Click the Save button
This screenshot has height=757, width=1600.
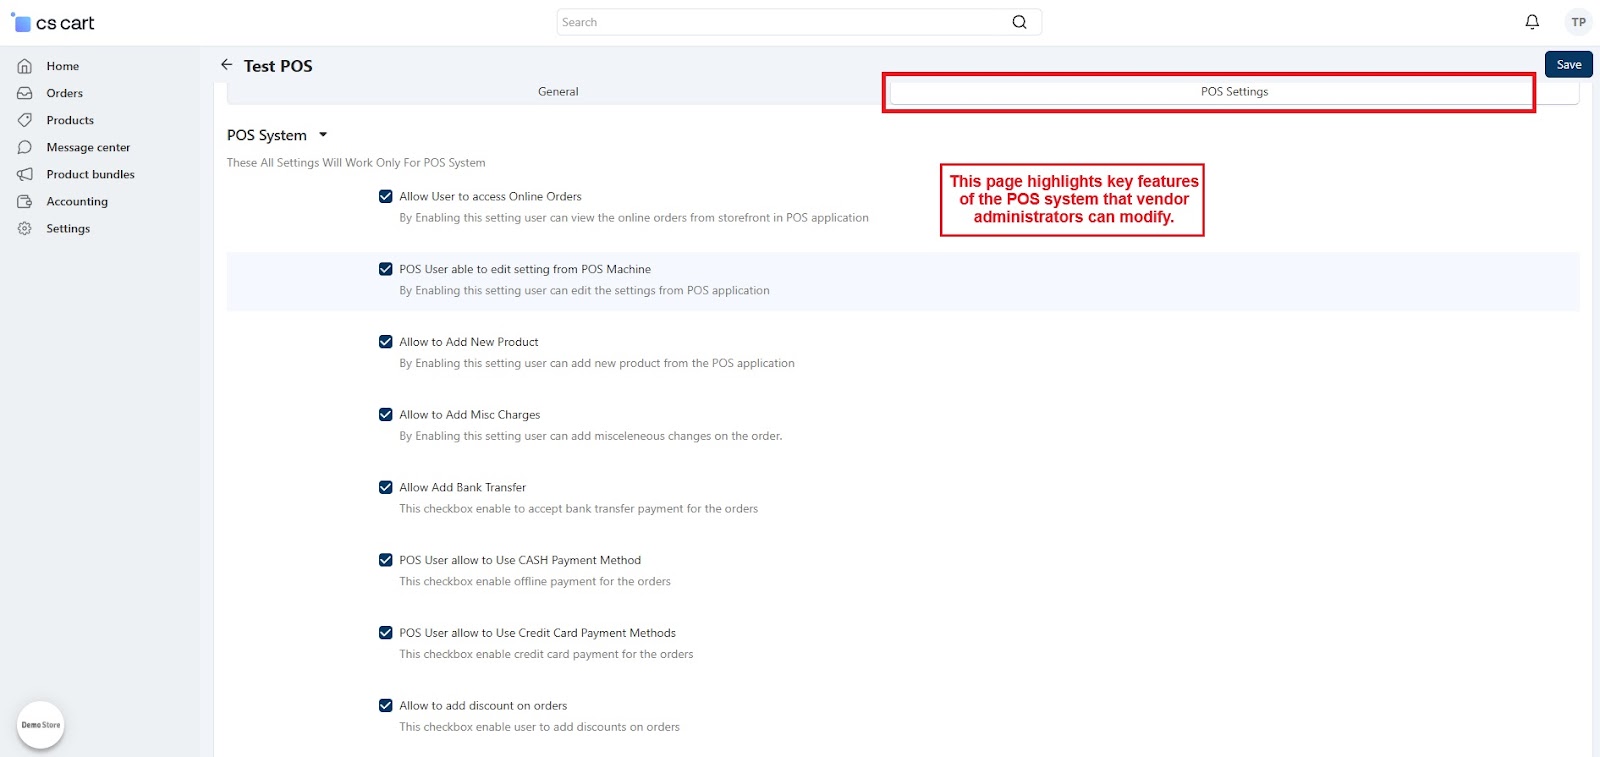[1568, 64]
